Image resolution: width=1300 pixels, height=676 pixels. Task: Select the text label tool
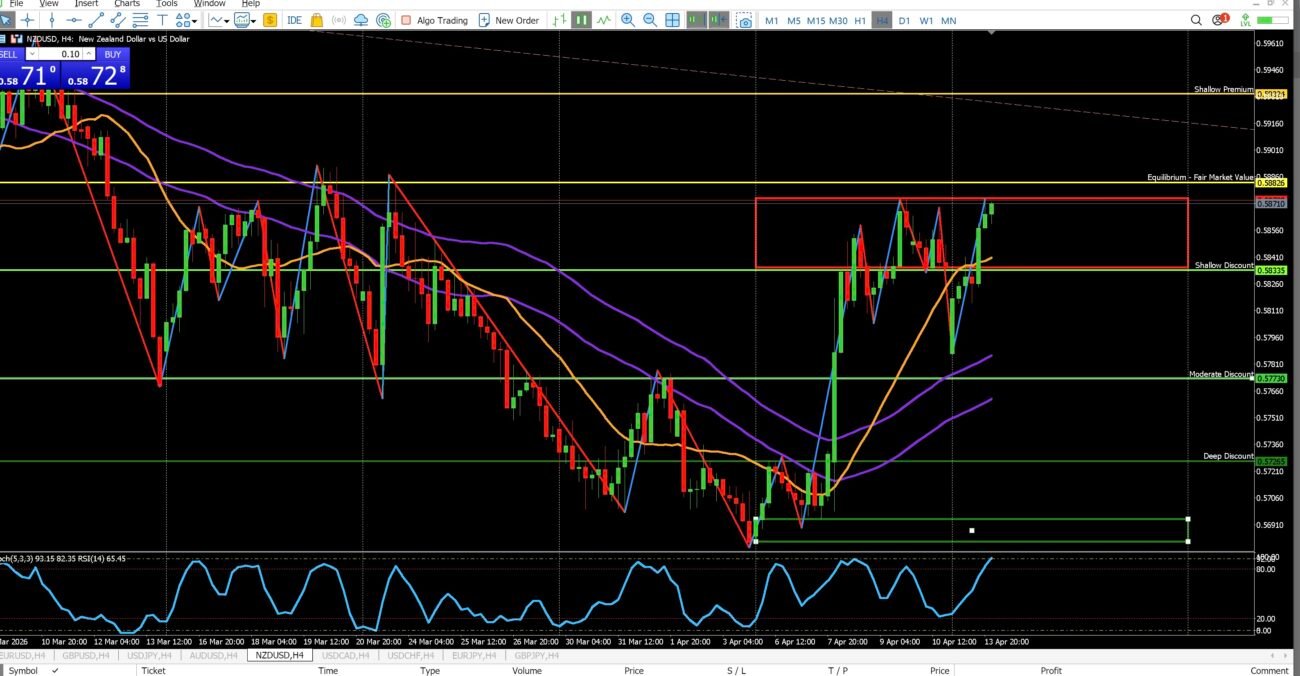click(x=162, y=20)
